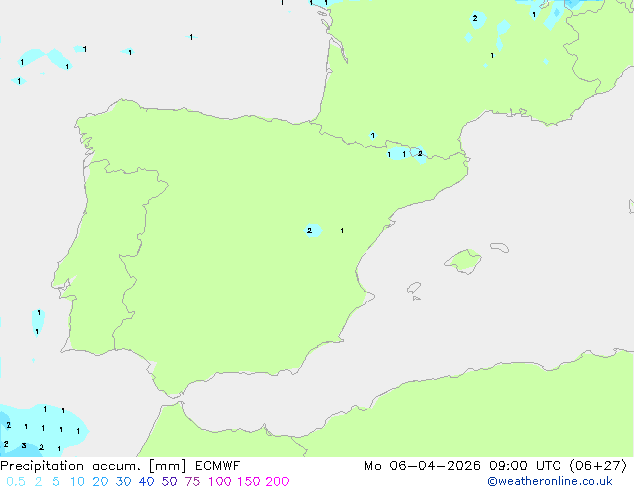Click the 100 mm legend value

pyautogui.click(x=220, y=482)
